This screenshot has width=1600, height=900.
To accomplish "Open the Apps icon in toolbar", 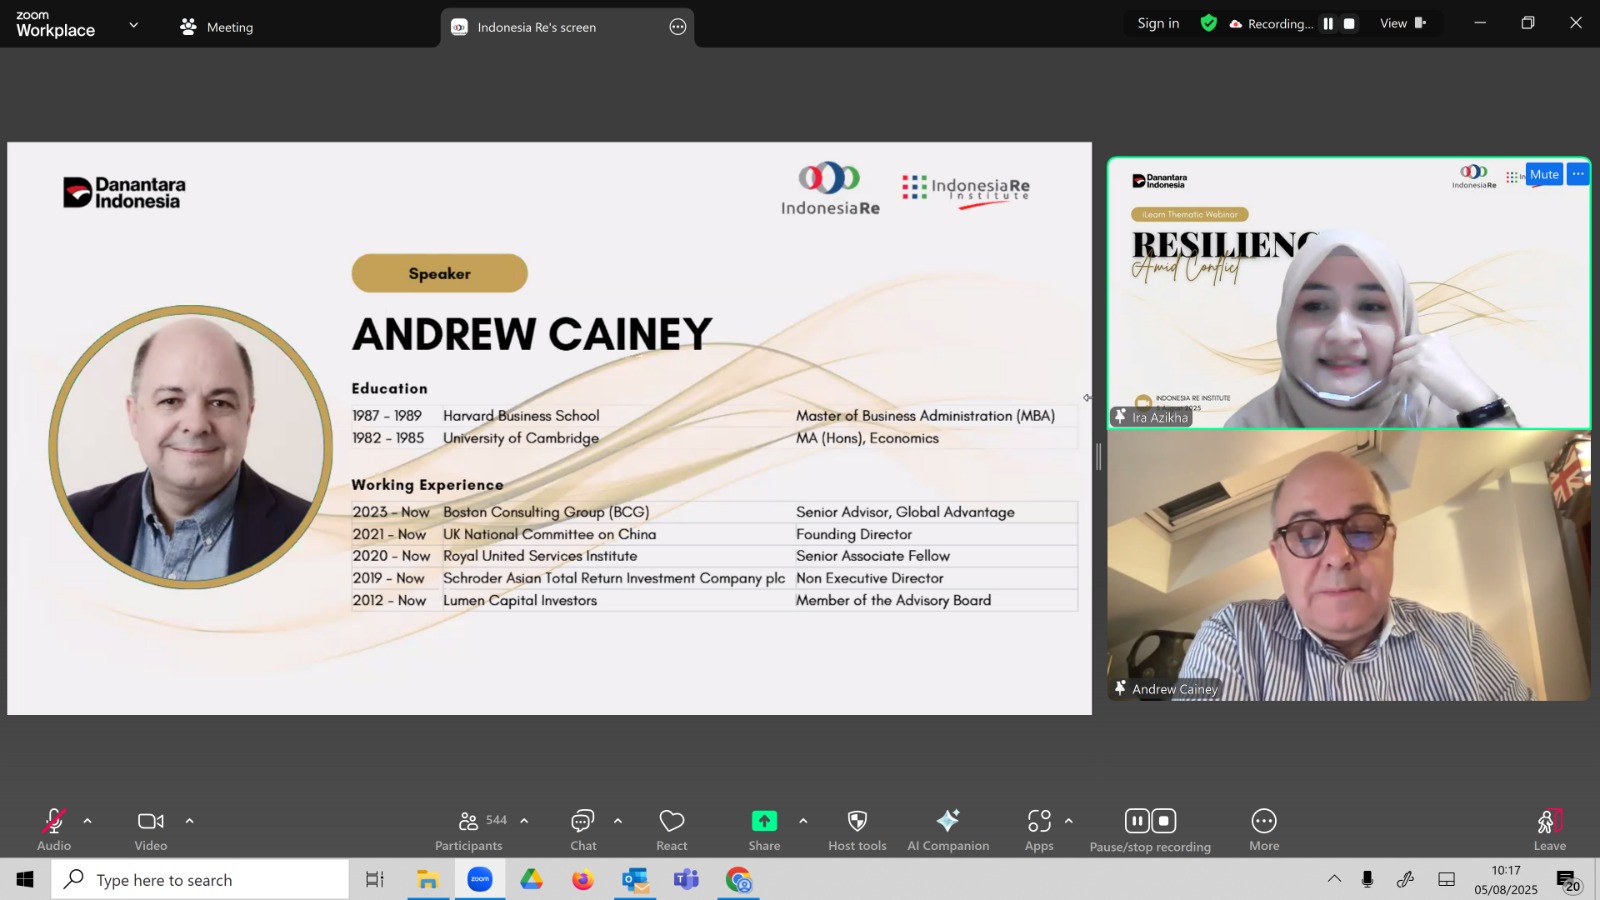I will (1039, 821).
